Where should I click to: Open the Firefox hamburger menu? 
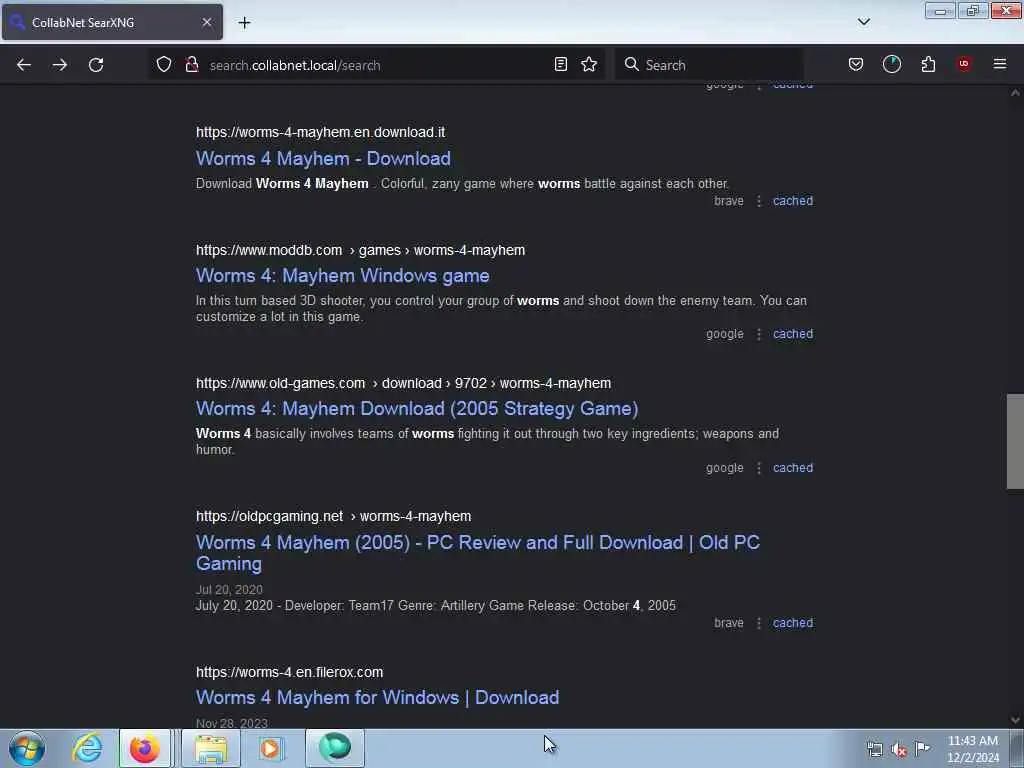[x=999, y=64]
